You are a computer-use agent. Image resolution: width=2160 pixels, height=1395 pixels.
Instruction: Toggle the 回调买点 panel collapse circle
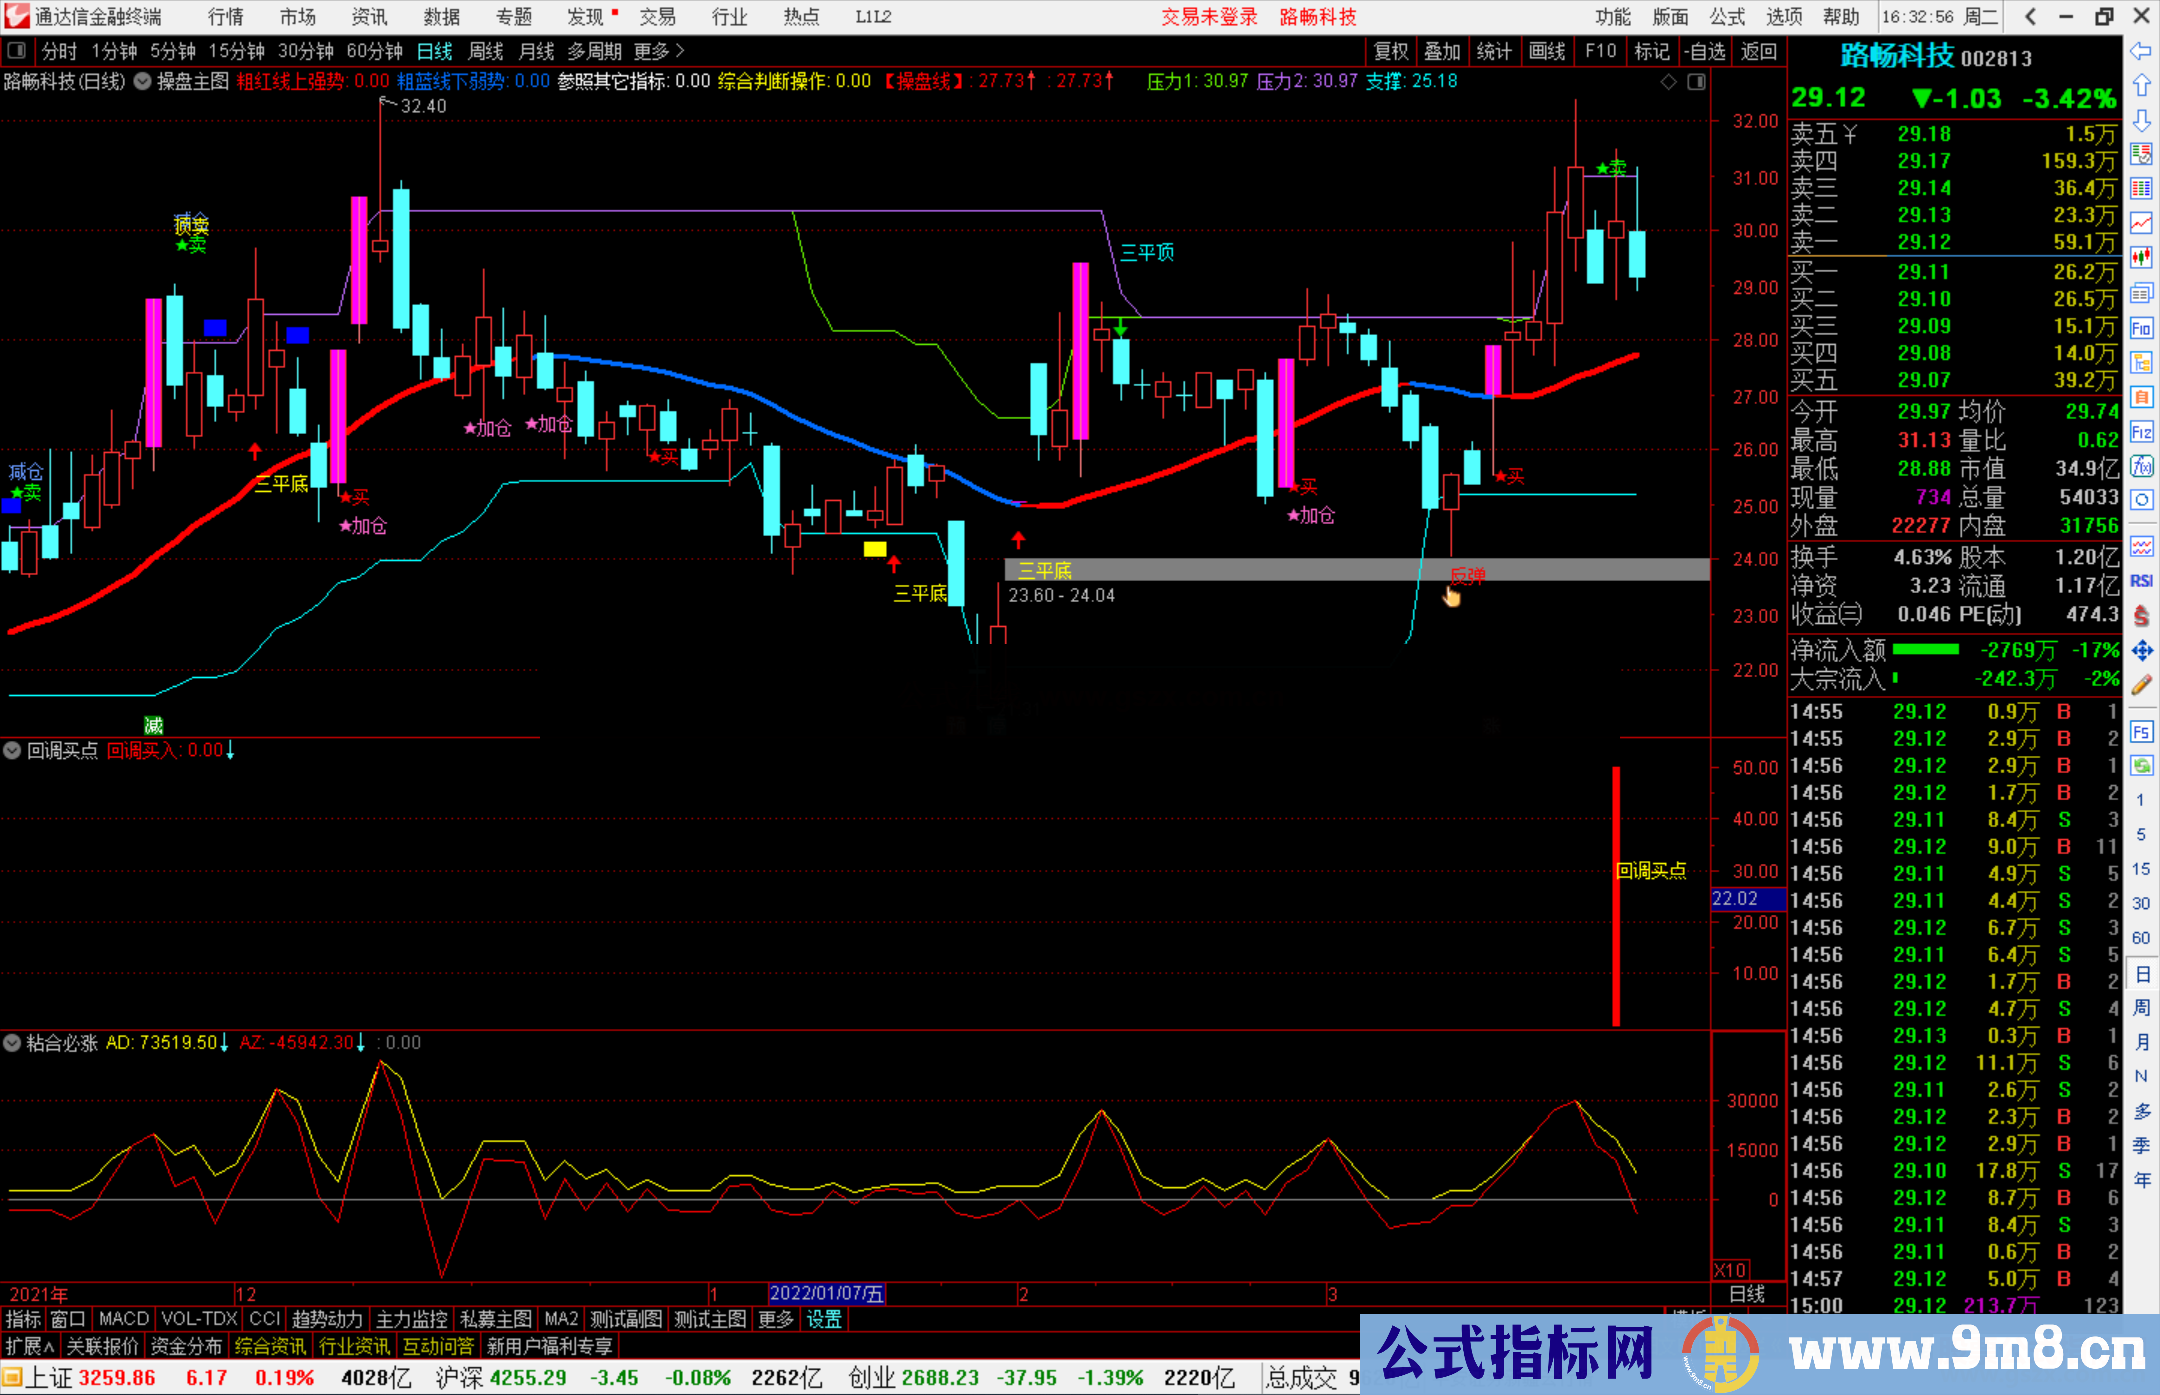[12, 750]
